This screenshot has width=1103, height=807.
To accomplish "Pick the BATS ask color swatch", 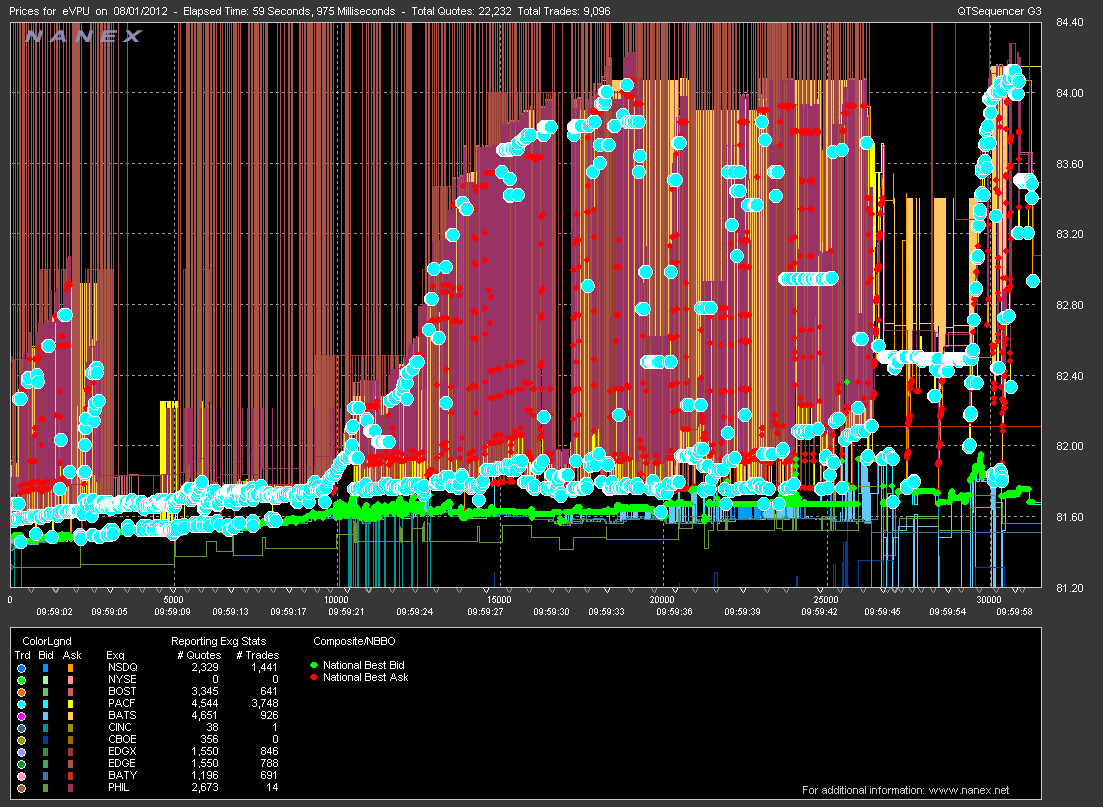I will tap(70, 716).
